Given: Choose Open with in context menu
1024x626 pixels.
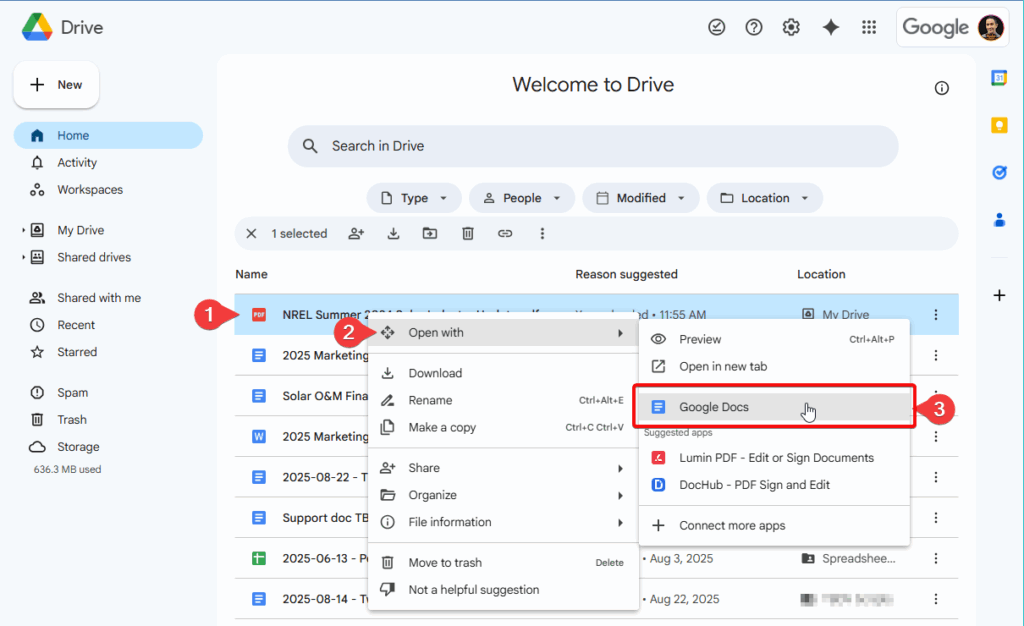Looking at the screenshot, I should [504, 333].
